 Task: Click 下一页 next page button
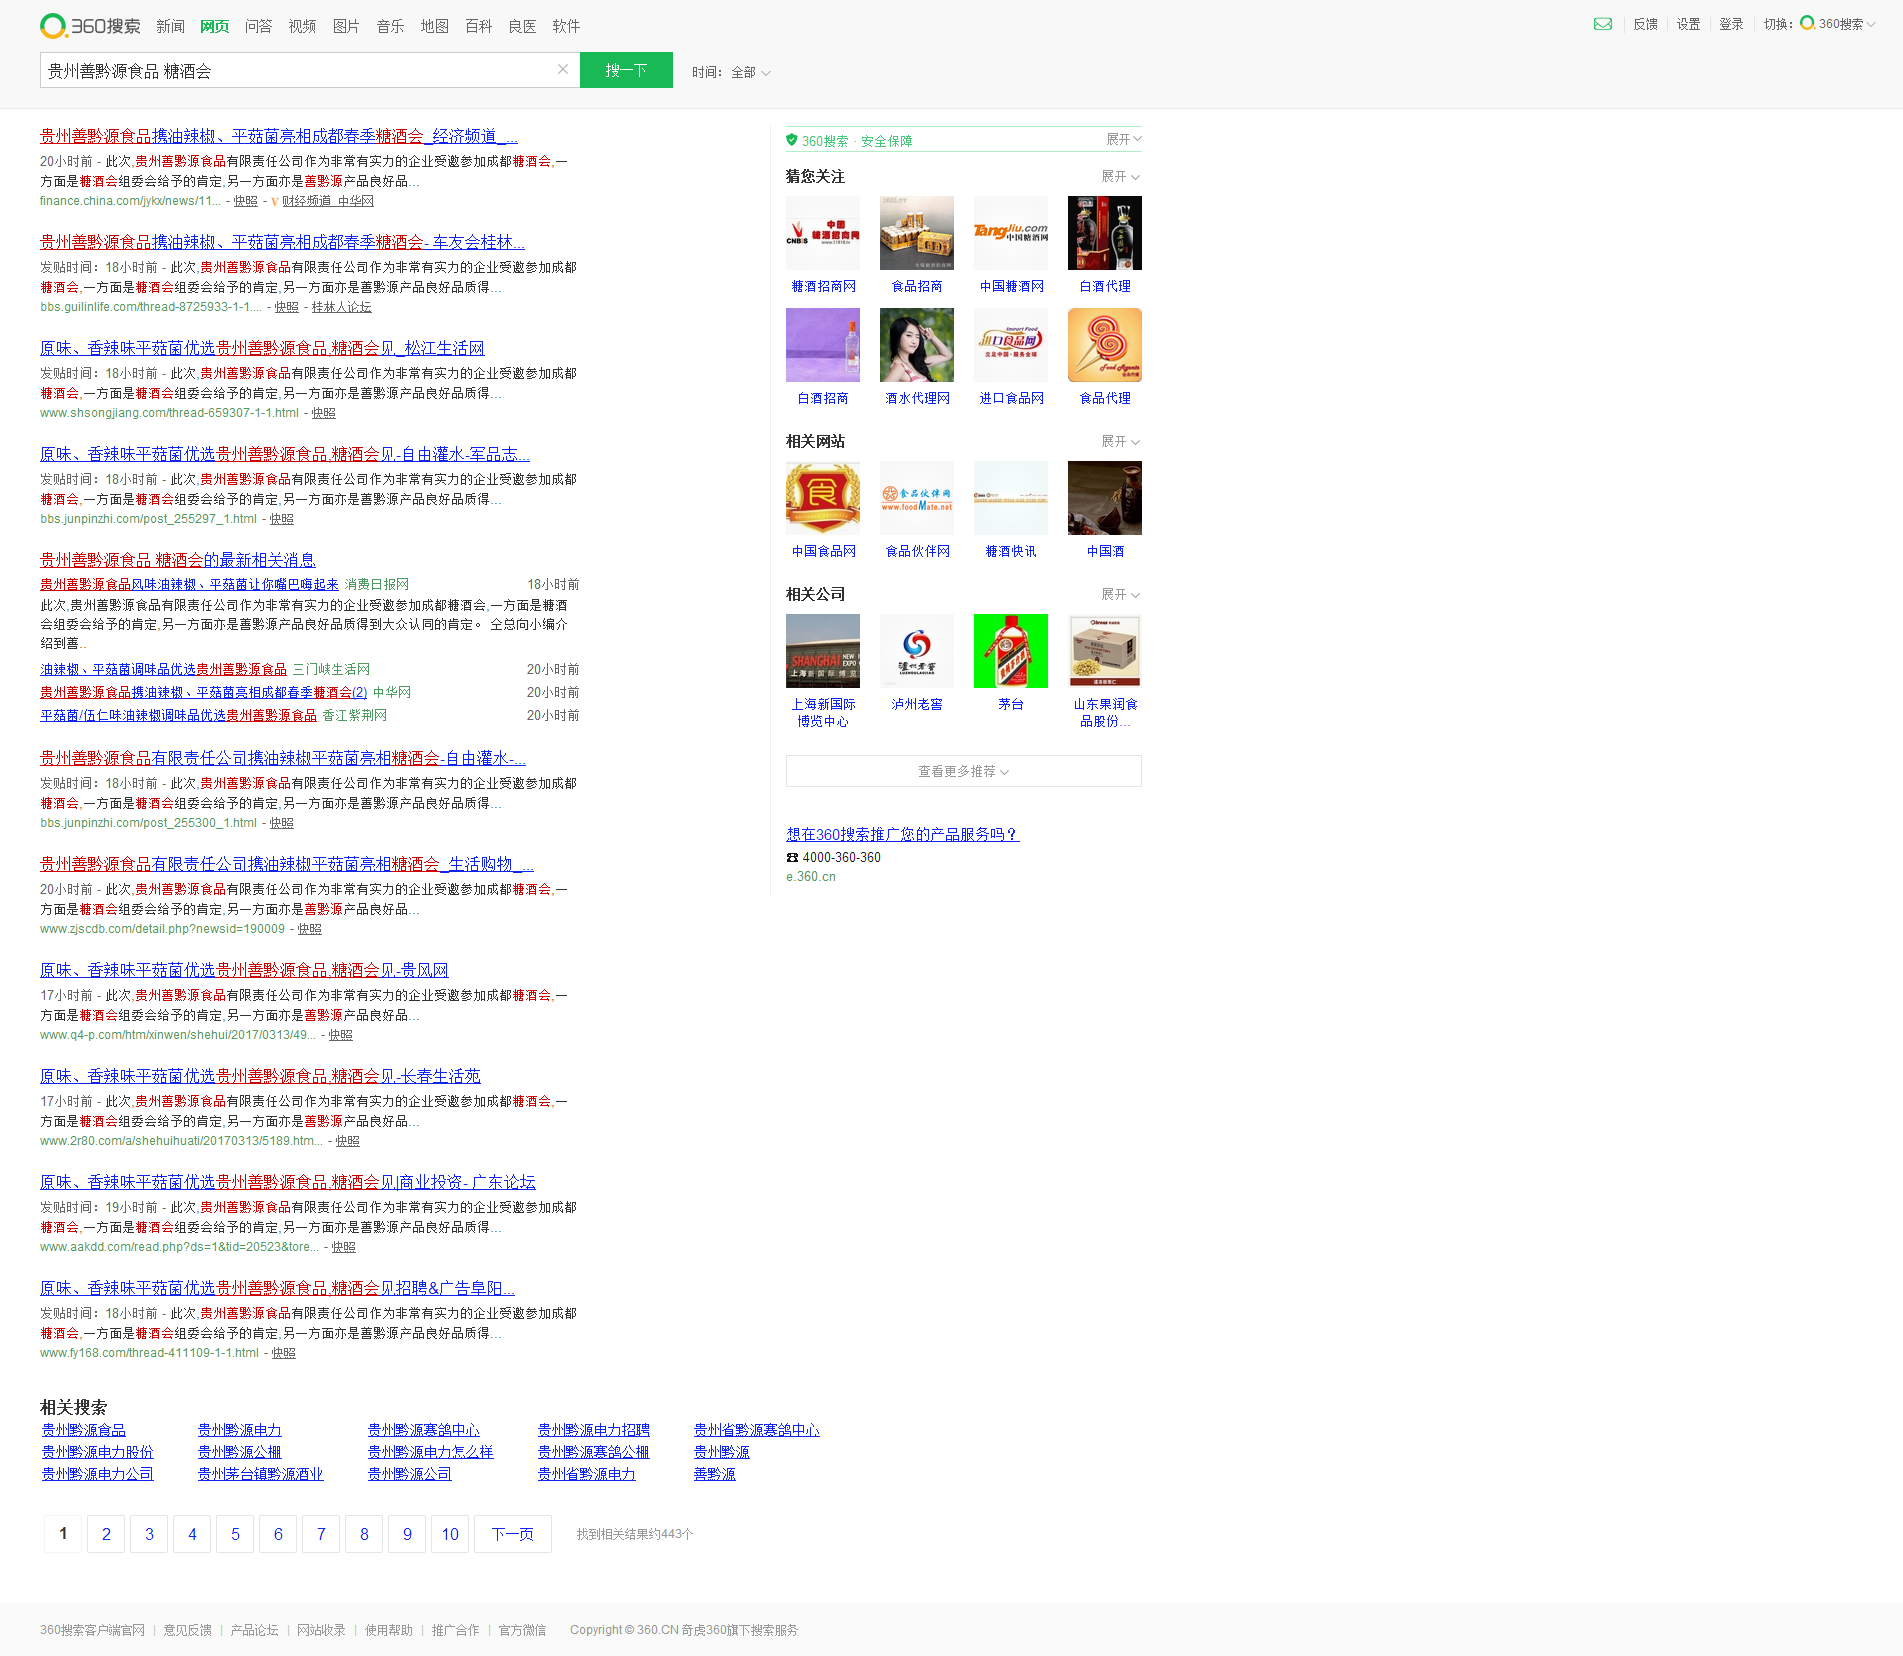tap(513, 1534)
